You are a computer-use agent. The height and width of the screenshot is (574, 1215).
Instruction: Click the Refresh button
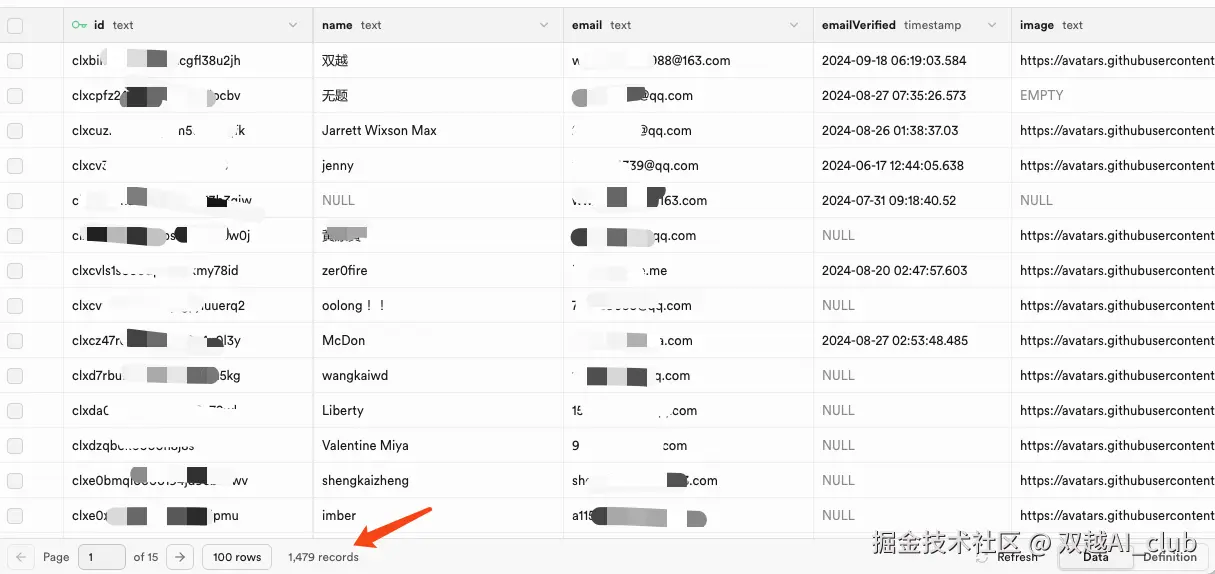(1017, 557)
